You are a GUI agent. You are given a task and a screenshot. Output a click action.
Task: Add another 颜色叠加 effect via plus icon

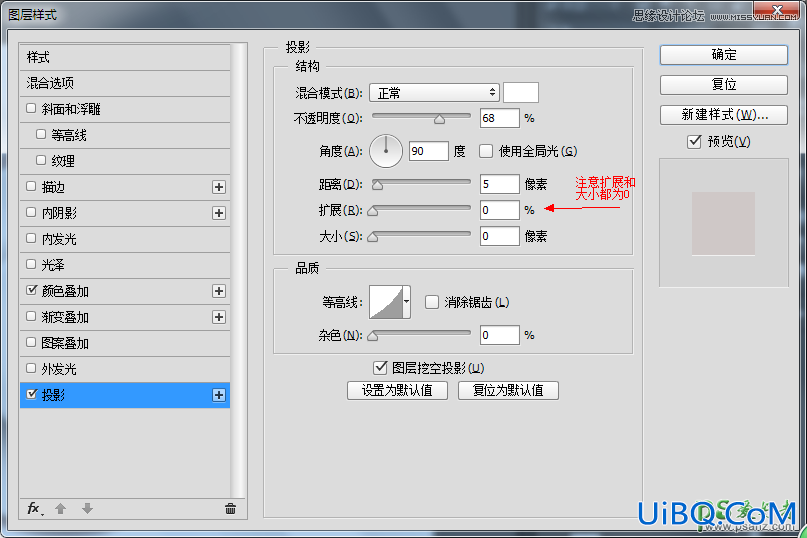pos(219,291)
